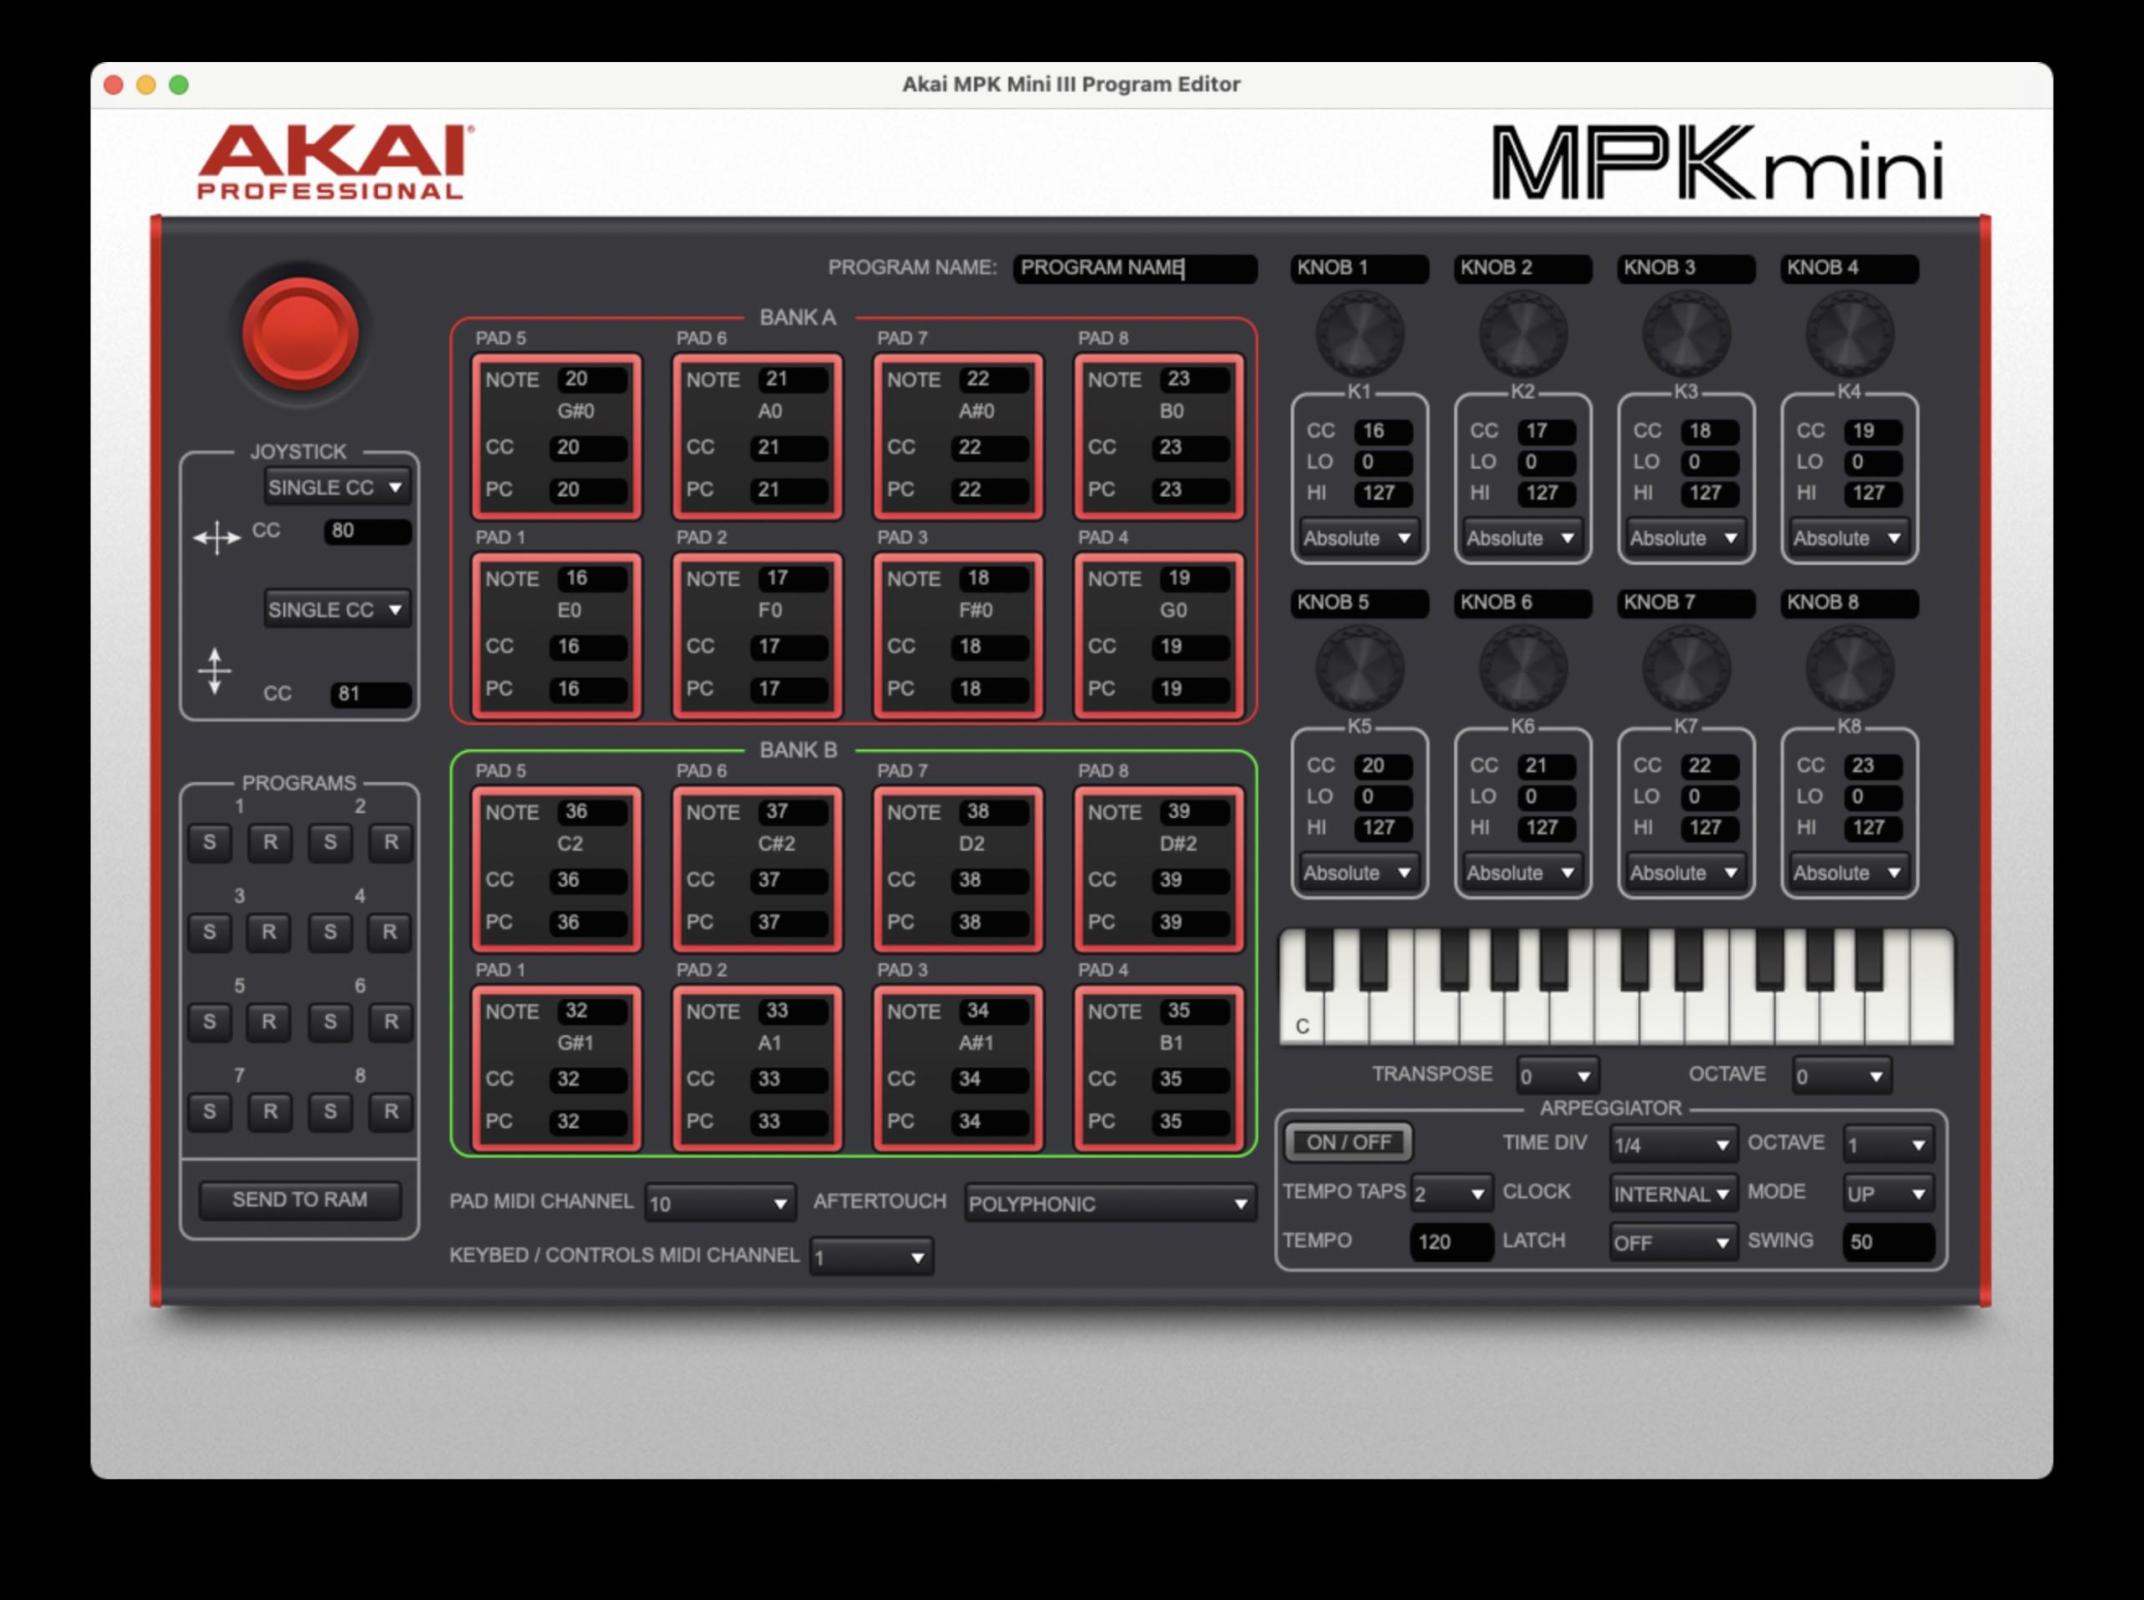The width and height of the screenshot is (2144, 1600).
Task: Open the K1 Absolute mode dropdown
Action: click(1358, 538)
